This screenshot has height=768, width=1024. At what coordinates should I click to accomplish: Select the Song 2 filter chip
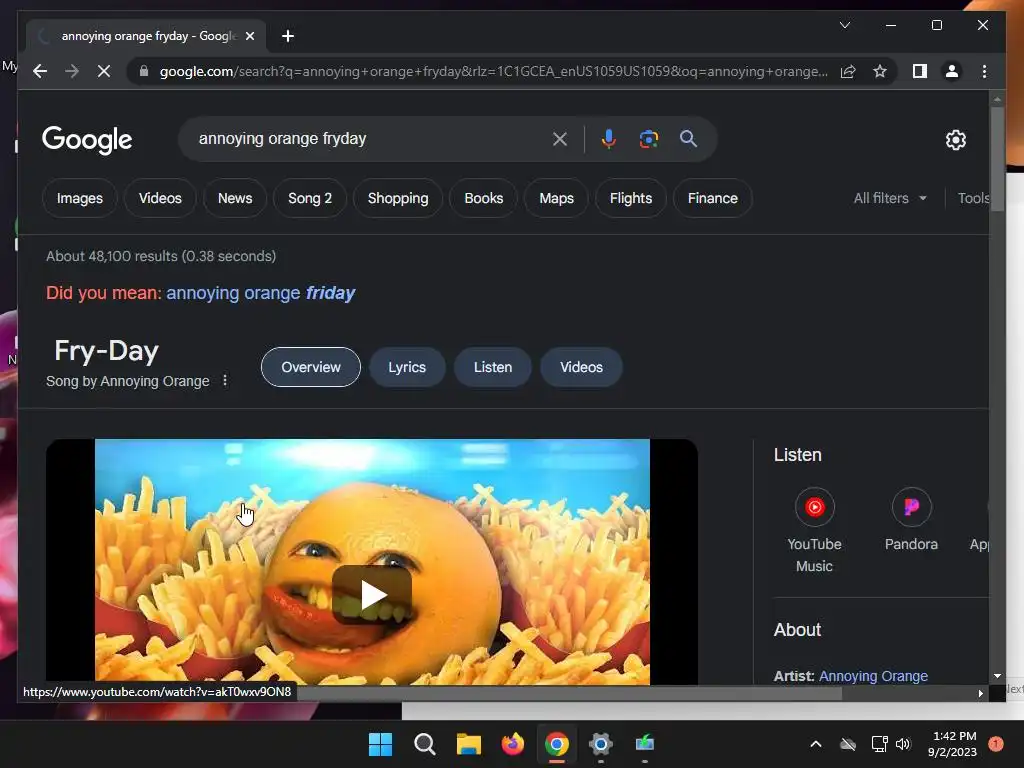coord(310,198)
